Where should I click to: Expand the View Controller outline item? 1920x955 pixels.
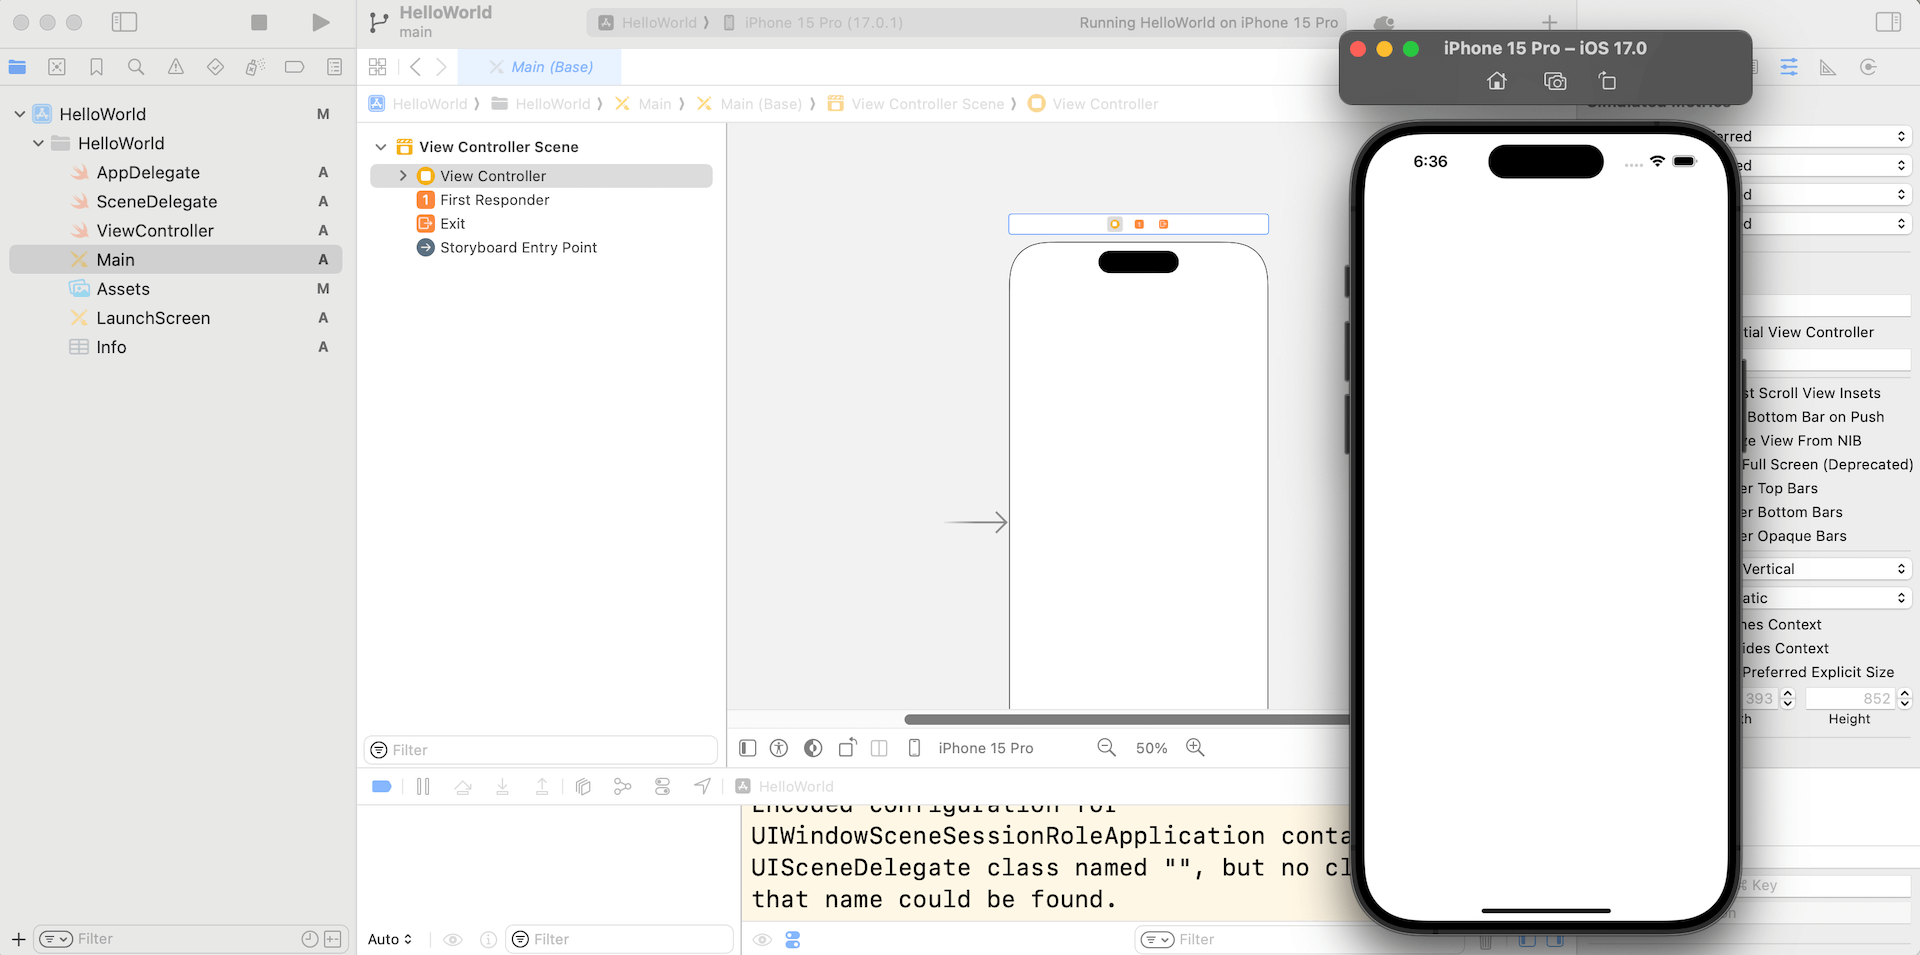pos(403,176)
